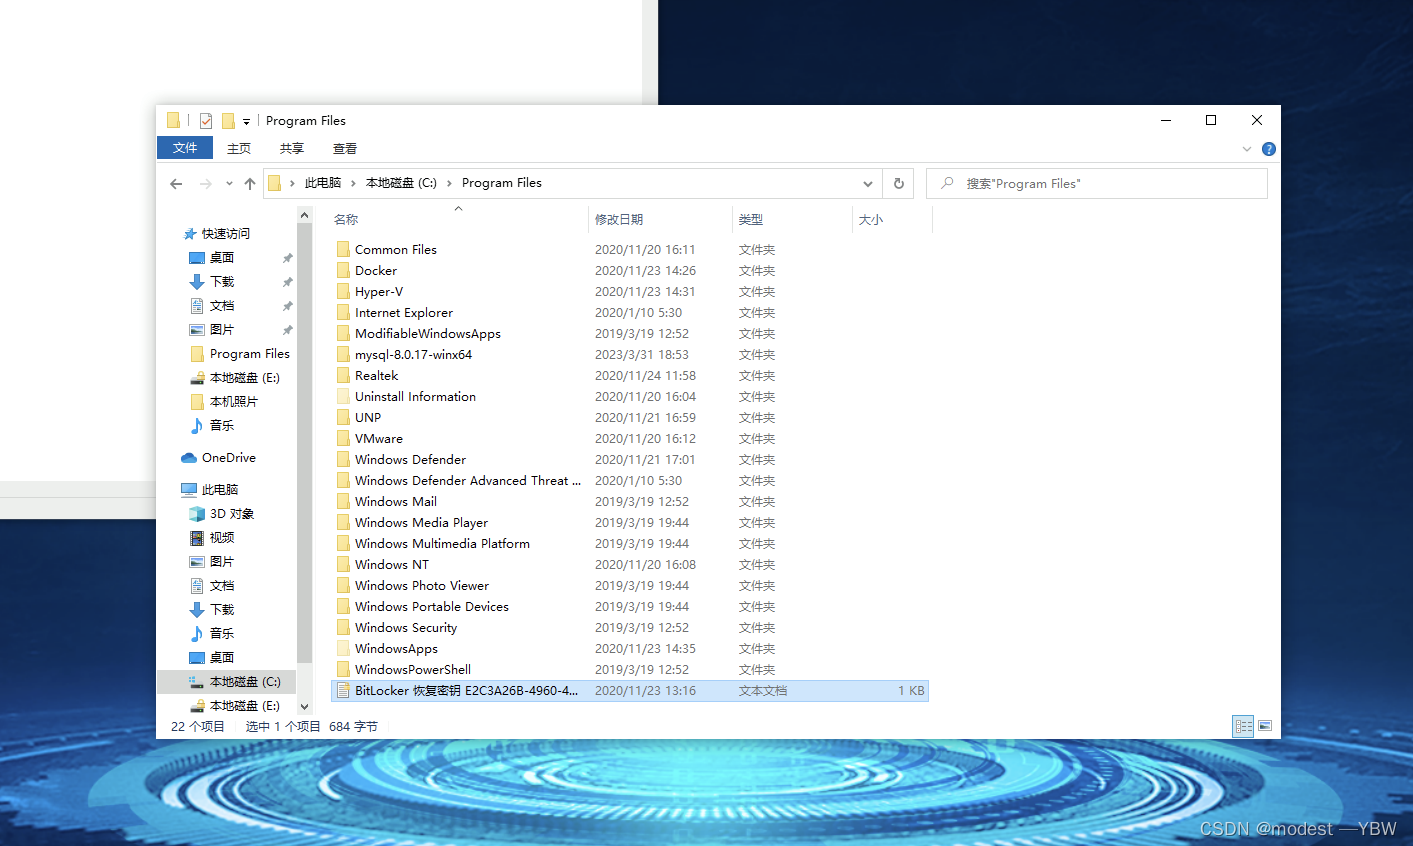Switch to large icons view in status bar
The width and height of the screenshot is (1413, 846).
pyautogui.click(x=1265, y=726)
